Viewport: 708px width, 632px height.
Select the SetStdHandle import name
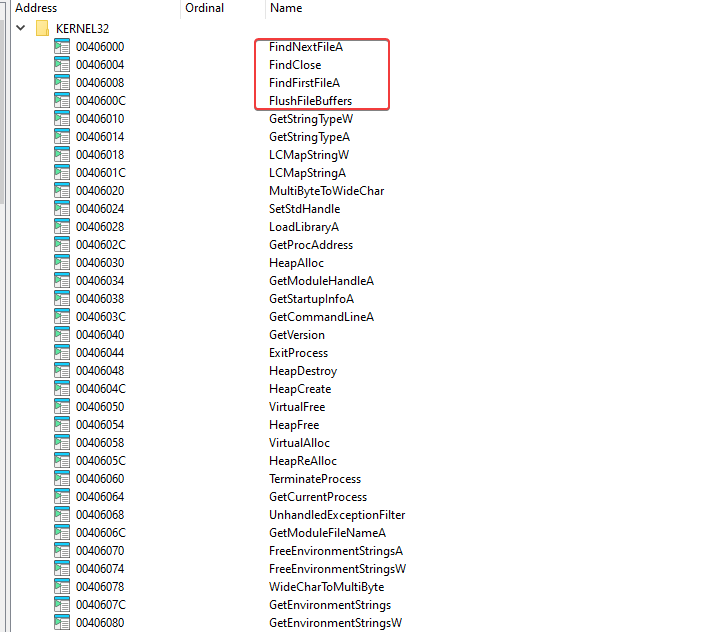coord(304,209)
